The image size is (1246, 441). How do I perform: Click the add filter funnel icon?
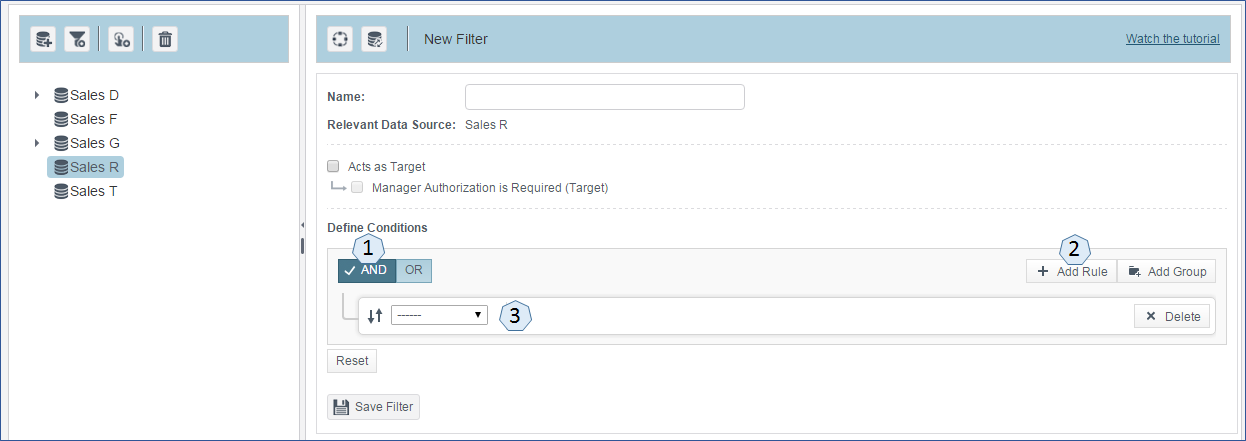click(77, 39)
